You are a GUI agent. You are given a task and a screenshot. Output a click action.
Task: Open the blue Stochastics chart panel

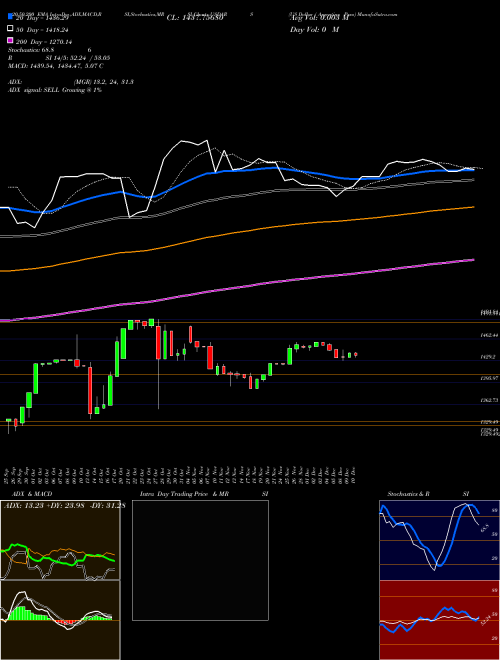439,540
